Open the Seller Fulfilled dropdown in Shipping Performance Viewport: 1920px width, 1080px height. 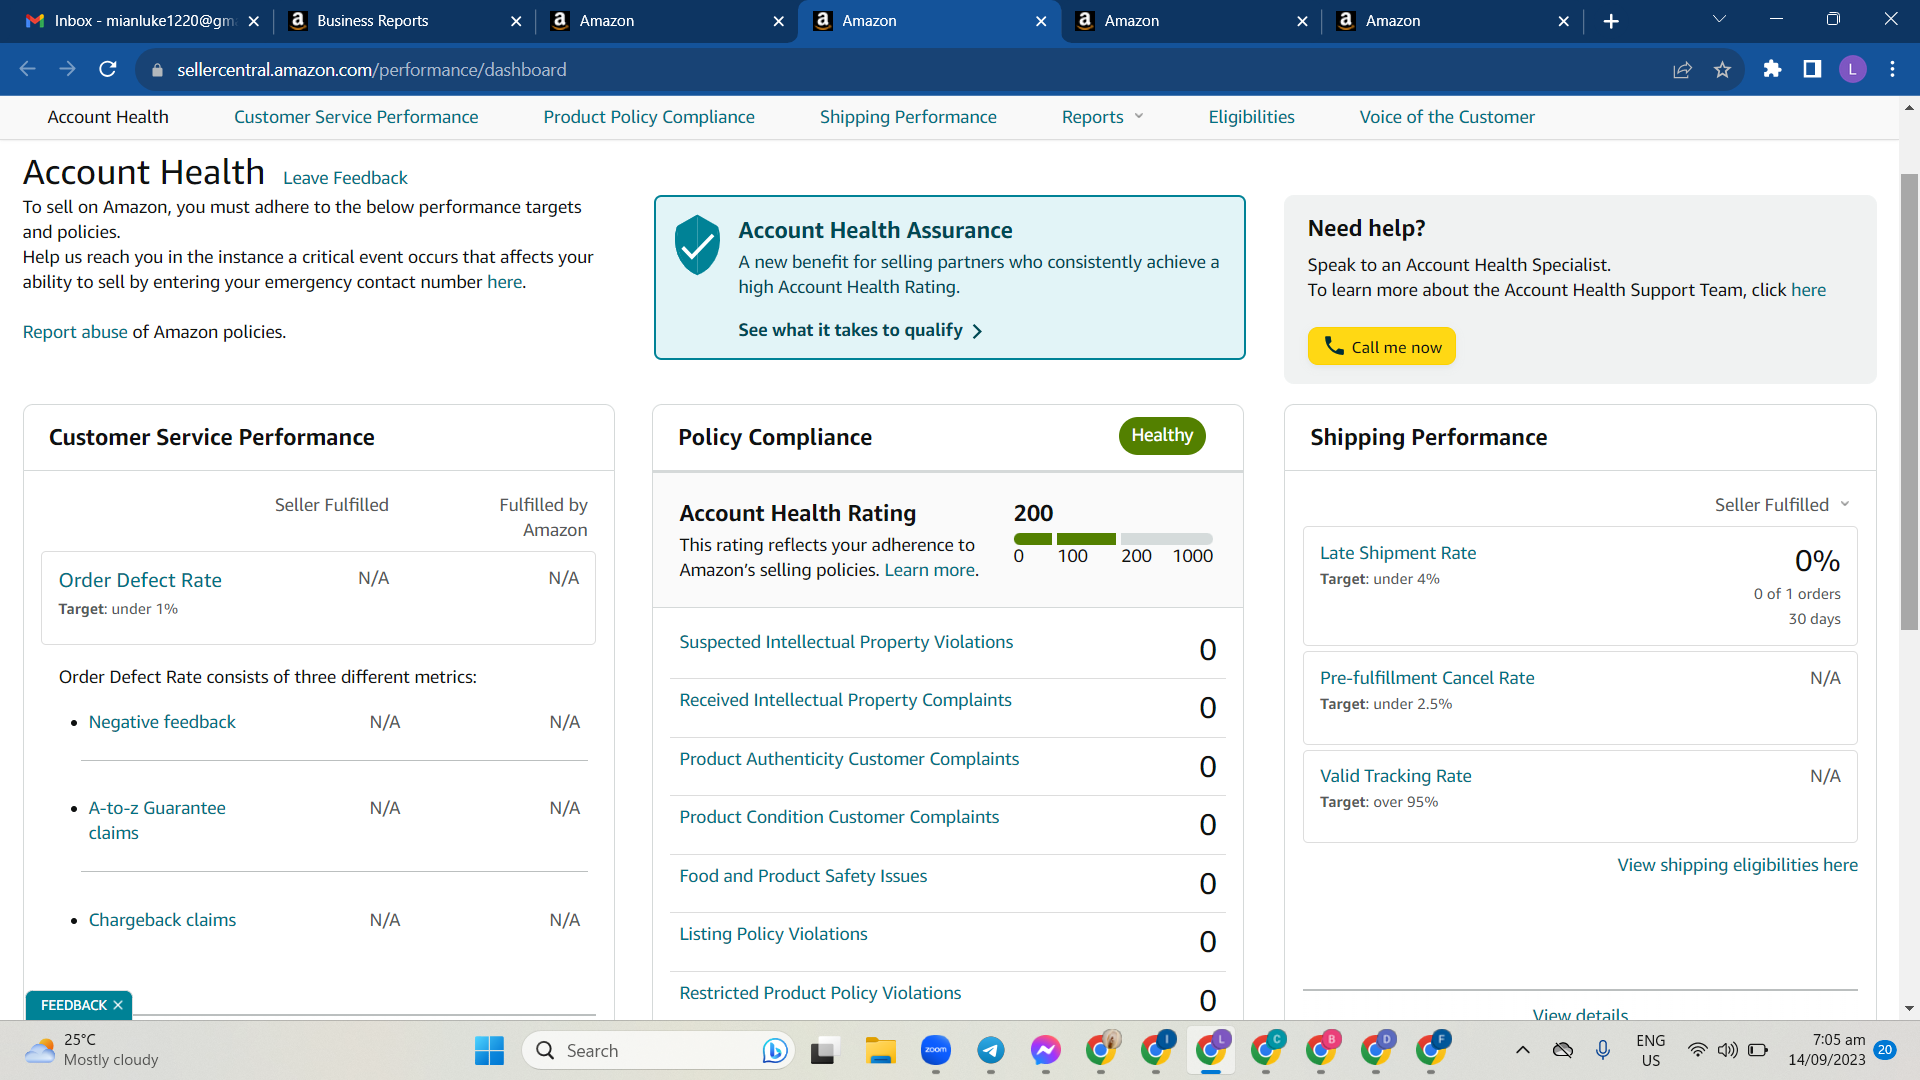(1783, 505)
